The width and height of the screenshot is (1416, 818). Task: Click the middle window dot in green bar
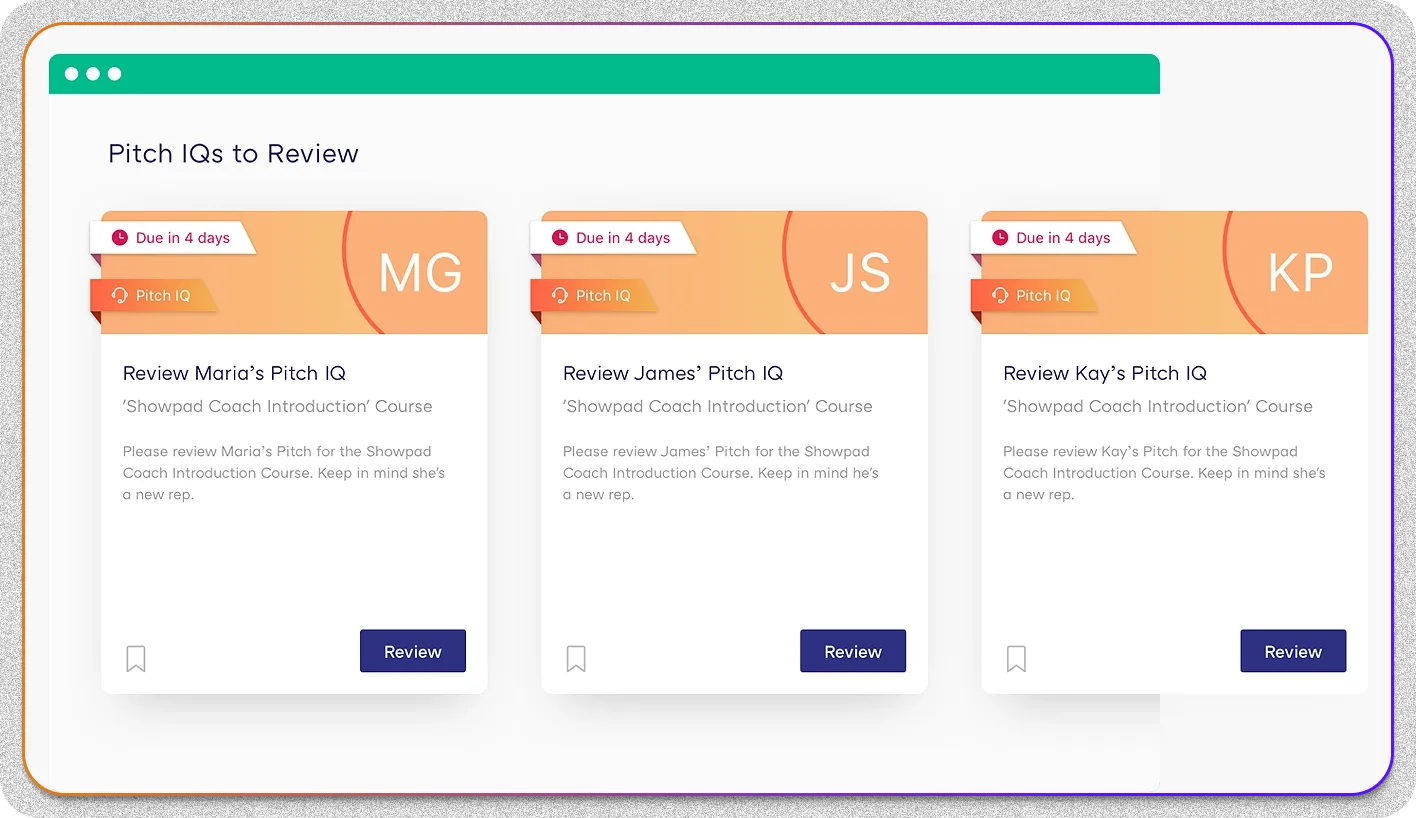click(93, 74)
